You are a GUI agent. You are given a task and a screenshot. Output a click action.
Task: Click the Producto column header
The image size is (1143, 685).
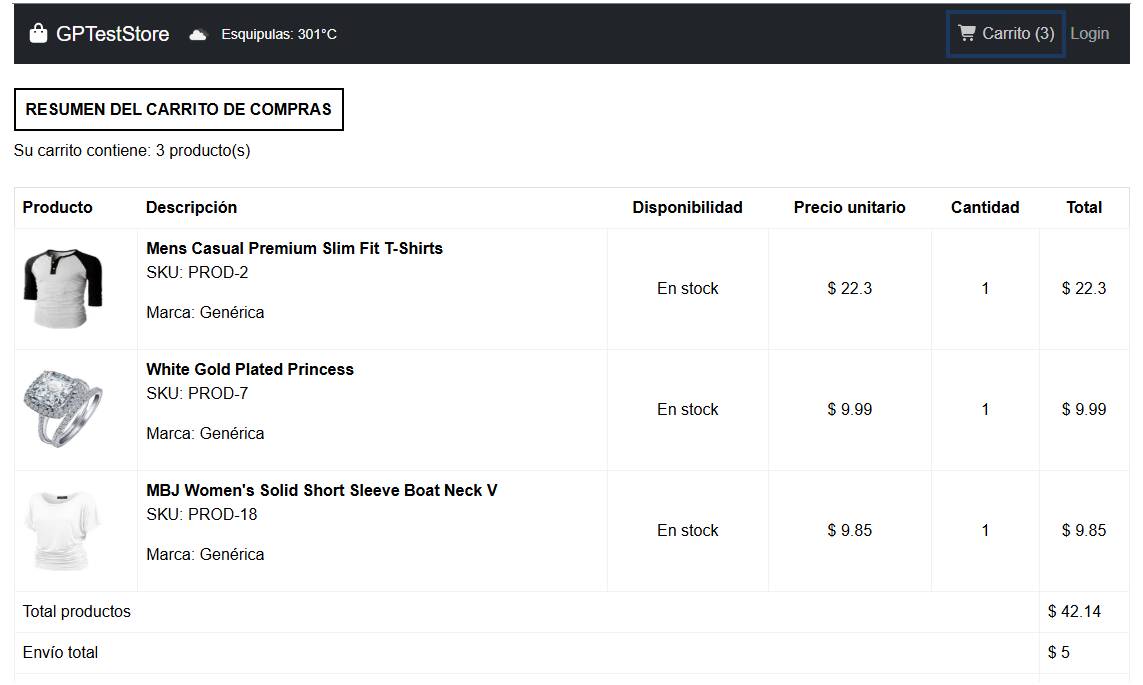(x=57, y=207)
